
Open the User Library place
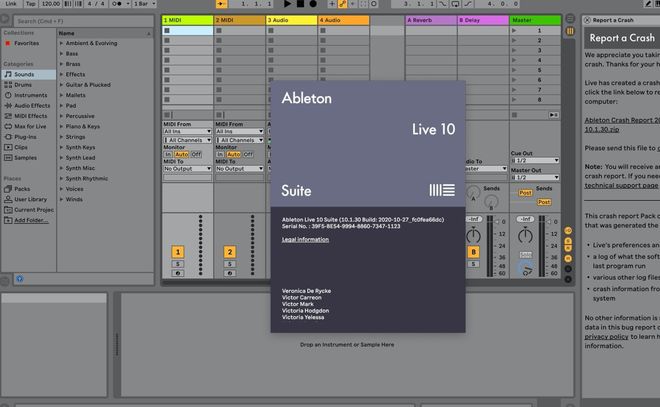pyautogui.click(x=29, y=199)
